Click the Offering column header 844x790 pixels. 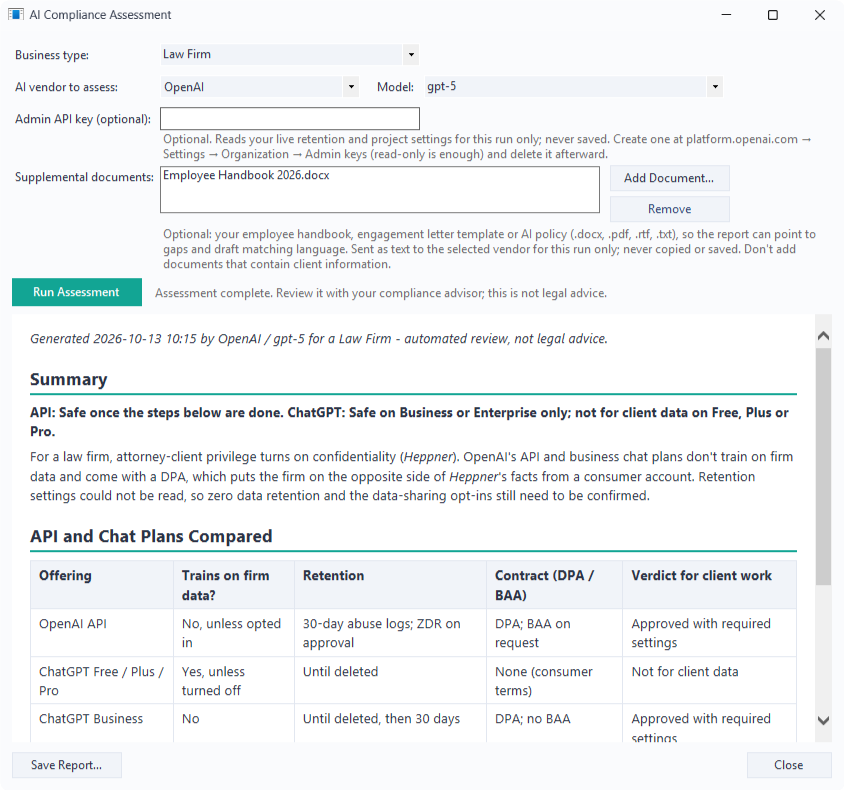coord(102,585)
